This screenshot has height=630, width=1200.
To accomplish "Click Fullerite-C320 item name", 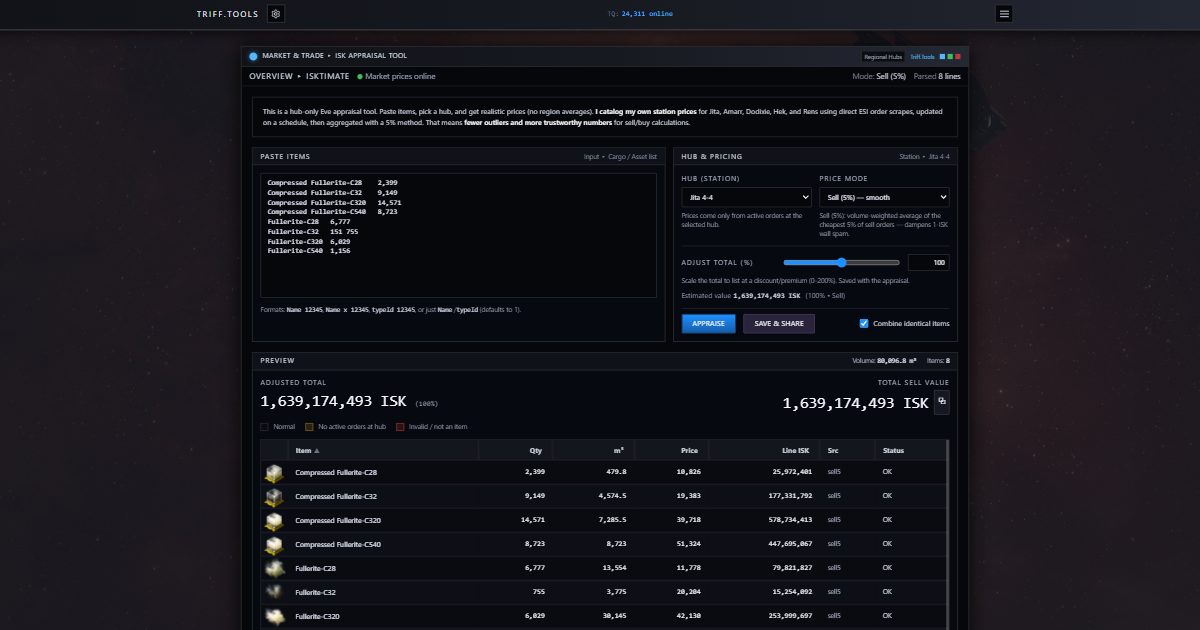I will point(317,616).
